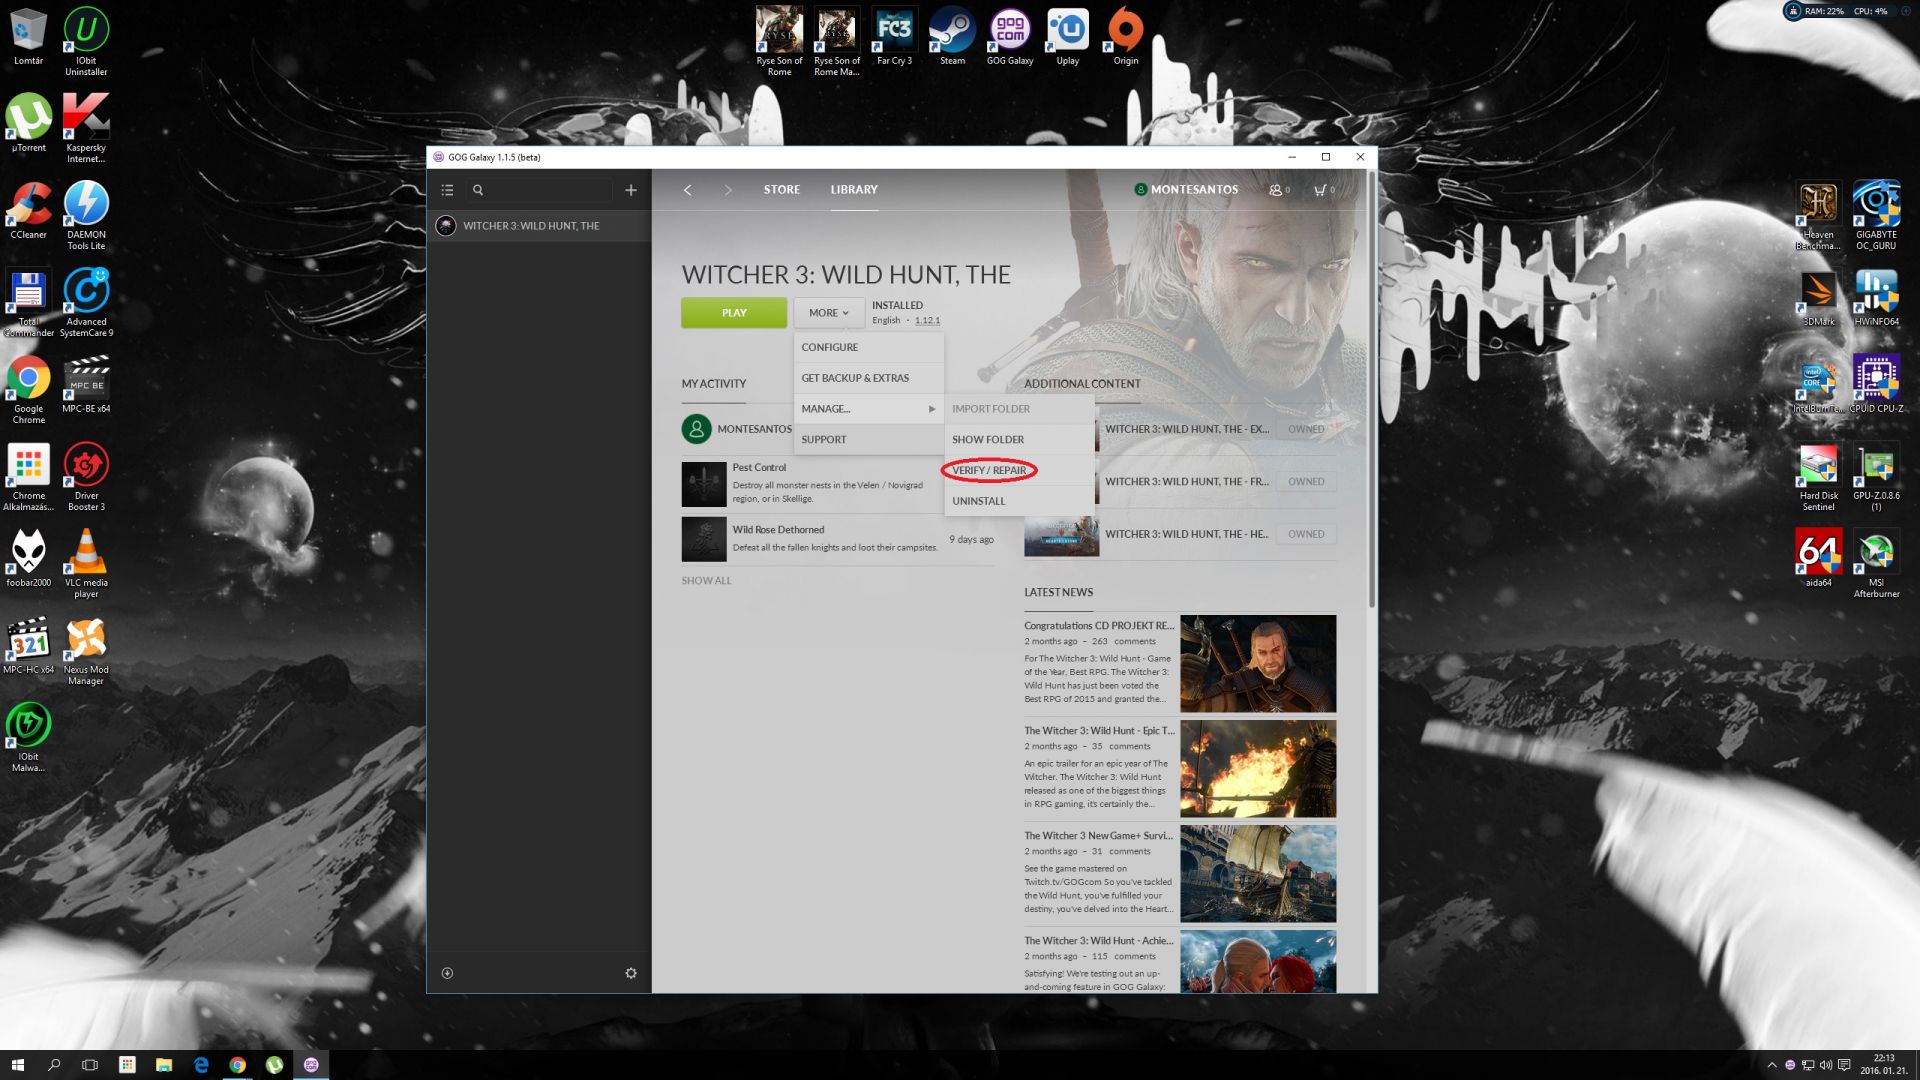Open the Geralt portrait news thumbnail
This screenshot has height=1080, width=1920.
pyautogui.click(x=1258, y=664)
